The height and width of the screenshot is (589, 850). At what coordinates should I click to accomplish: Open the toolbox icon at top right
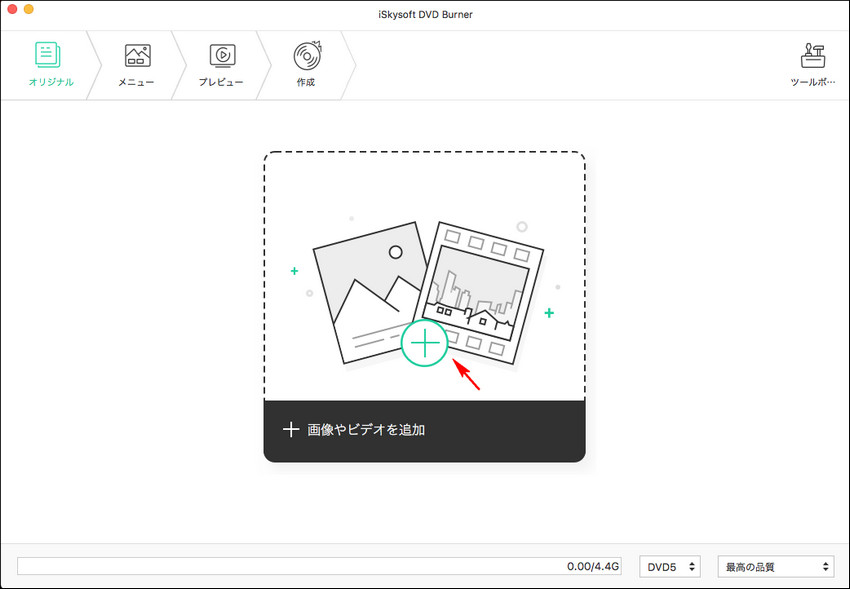pyautogui.click(x=813, y=56)
